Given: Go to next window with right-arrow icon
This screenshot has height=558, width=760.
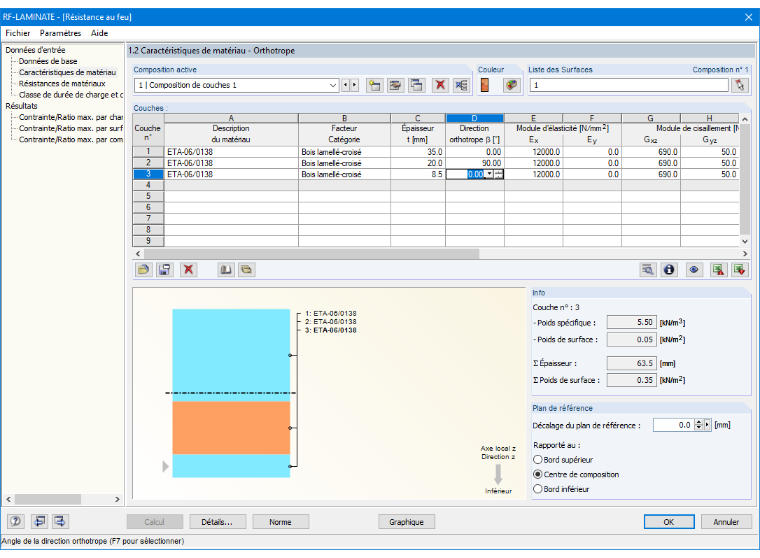Looking at the screenshot, I should (x=60, y=521).
